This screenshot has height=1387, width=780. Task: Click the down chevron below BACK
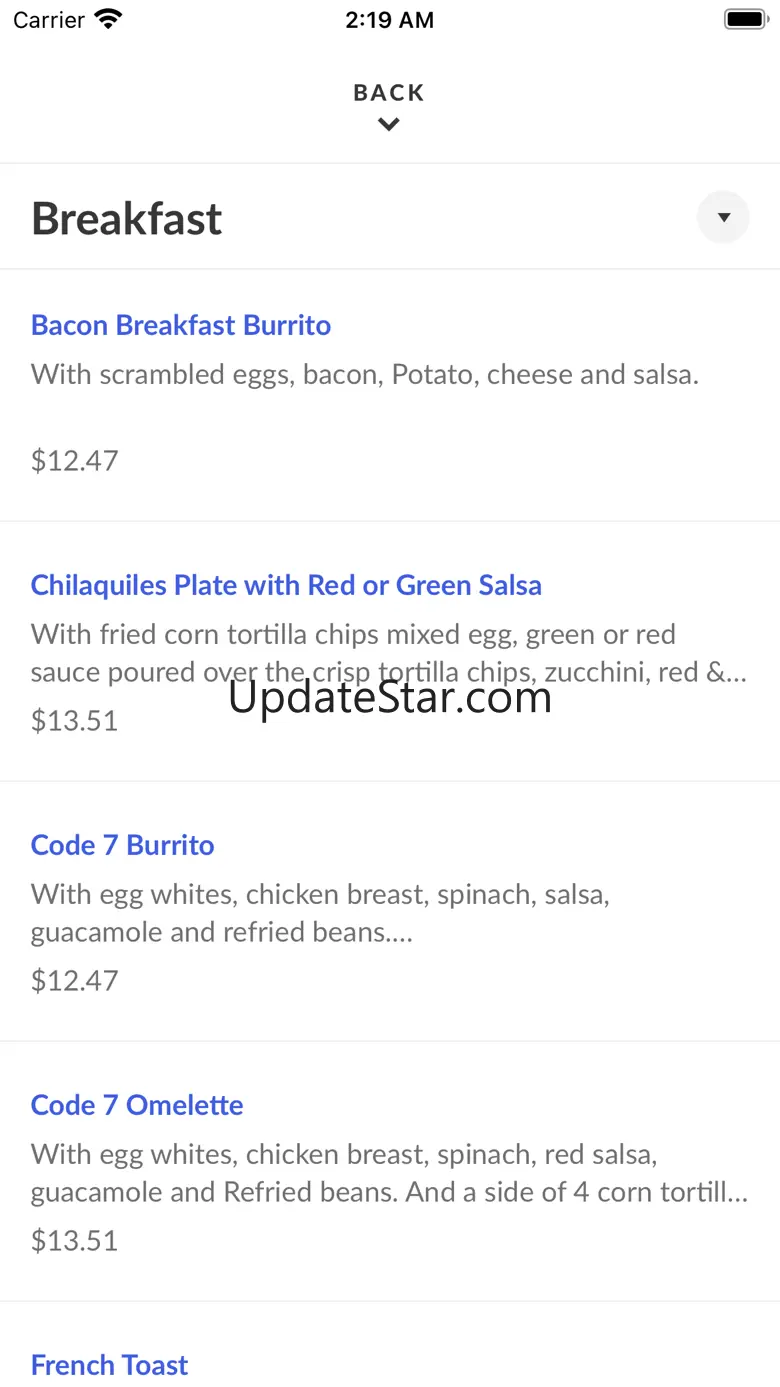click(389, 124)
